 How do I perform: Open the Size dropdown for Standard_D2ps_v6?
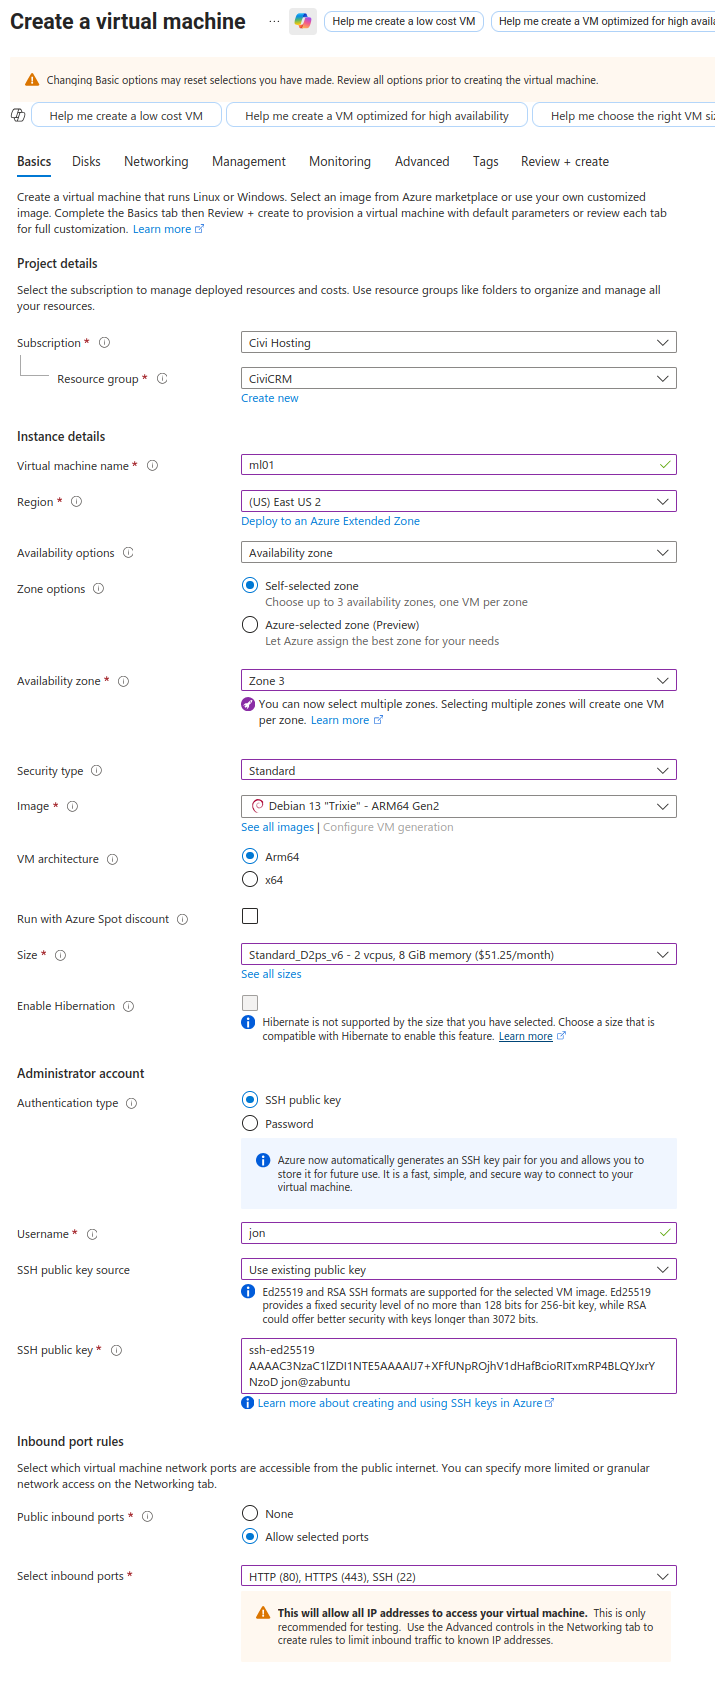click(458, 955)
